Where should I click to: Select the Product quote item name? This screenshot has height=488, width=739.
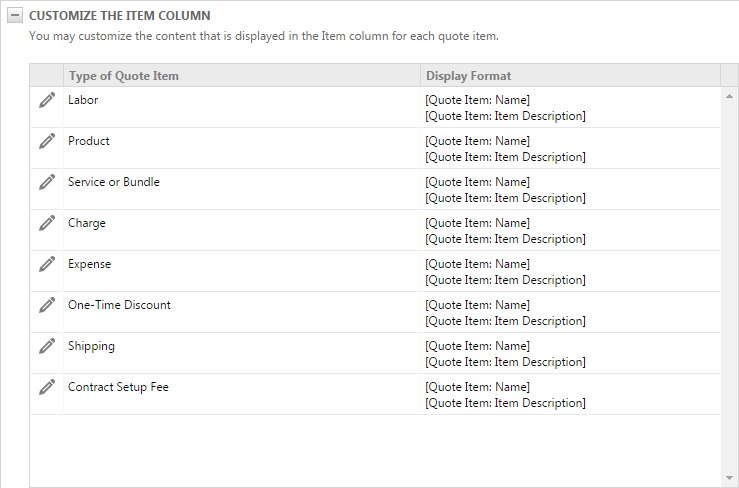[89, 141]
